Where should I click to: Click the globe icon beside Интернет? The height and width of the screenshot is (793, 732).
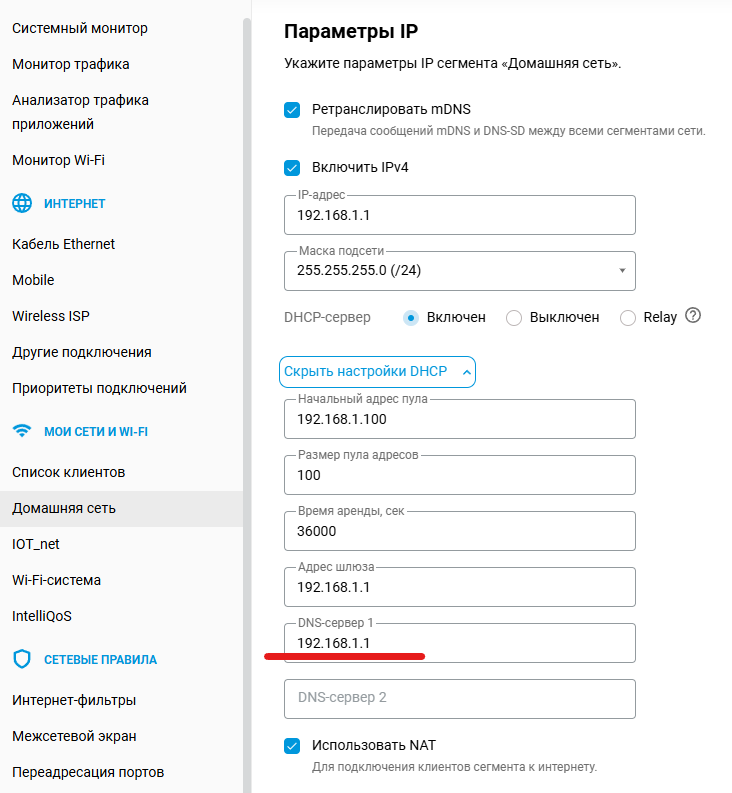click(22, 204)
